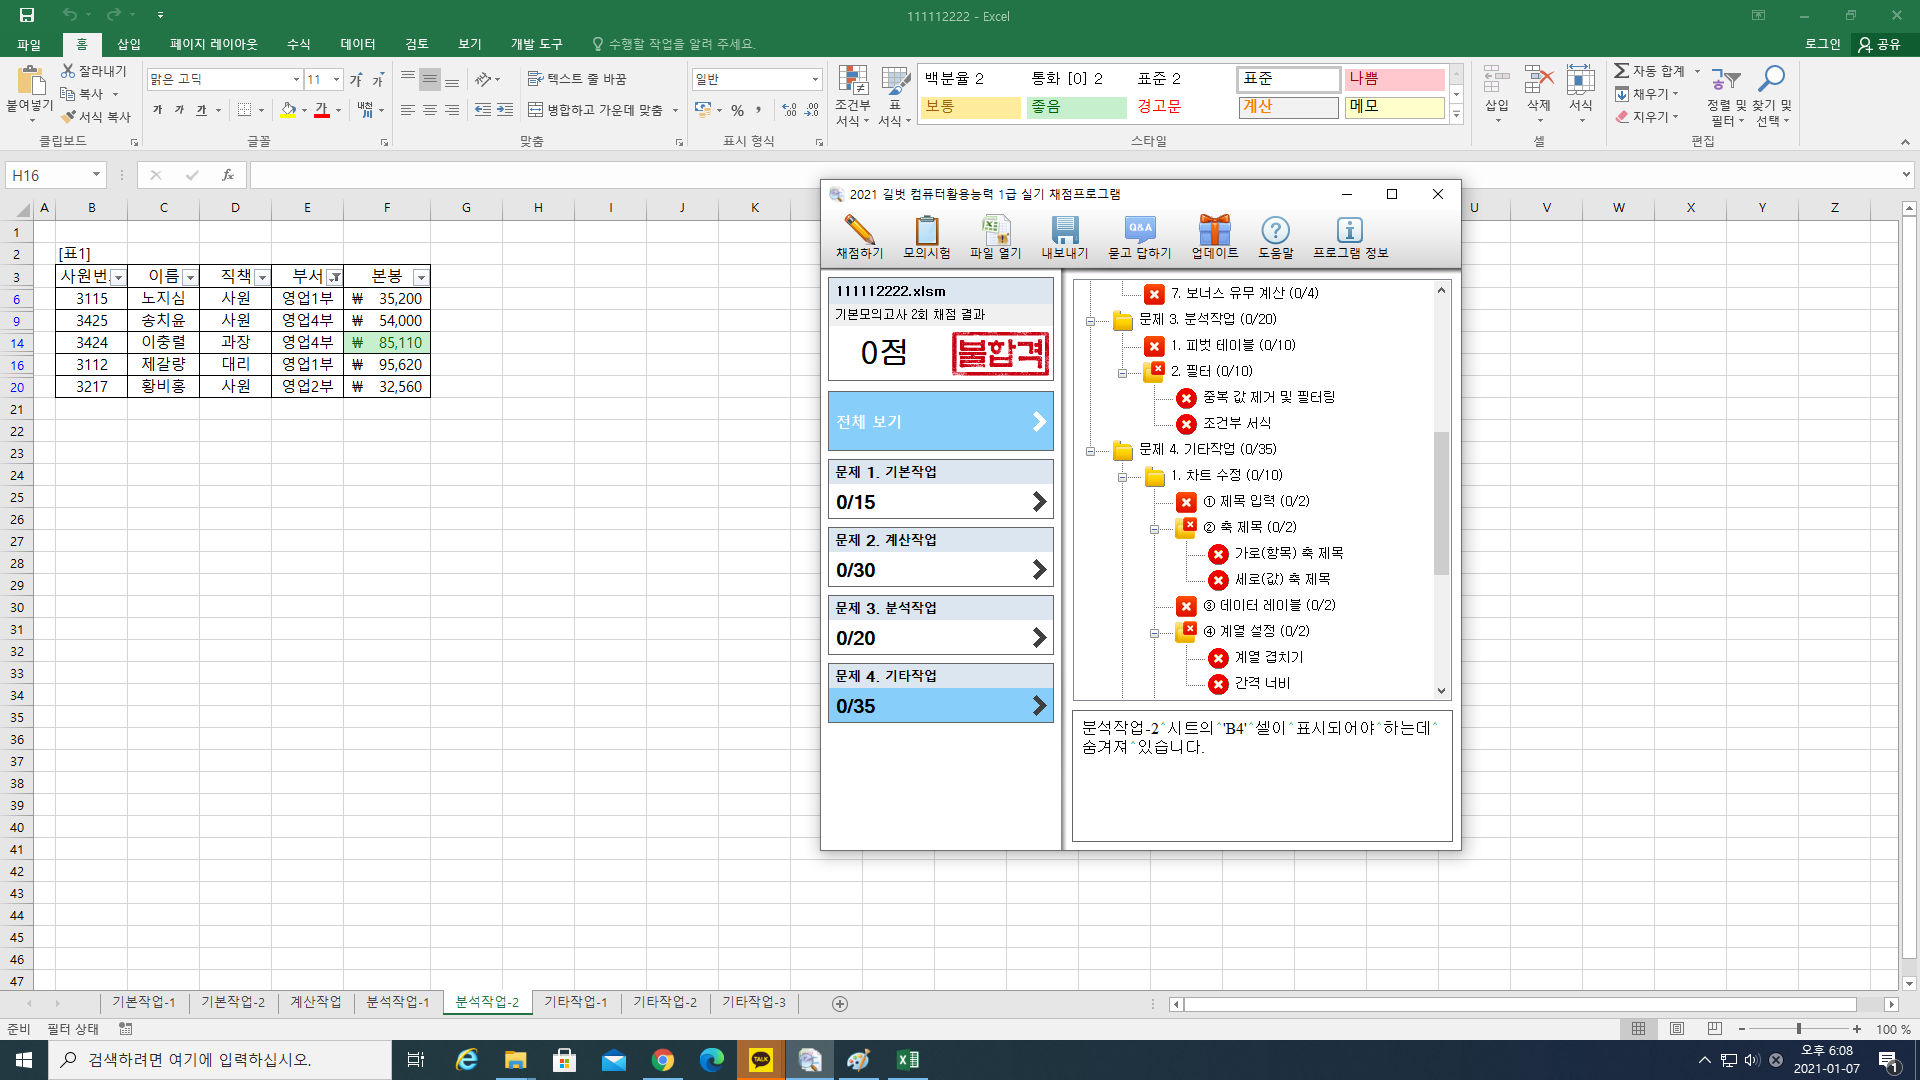Click the 프로그램 정보 info icon
1920x1080 pixels.
point(1350,231)
